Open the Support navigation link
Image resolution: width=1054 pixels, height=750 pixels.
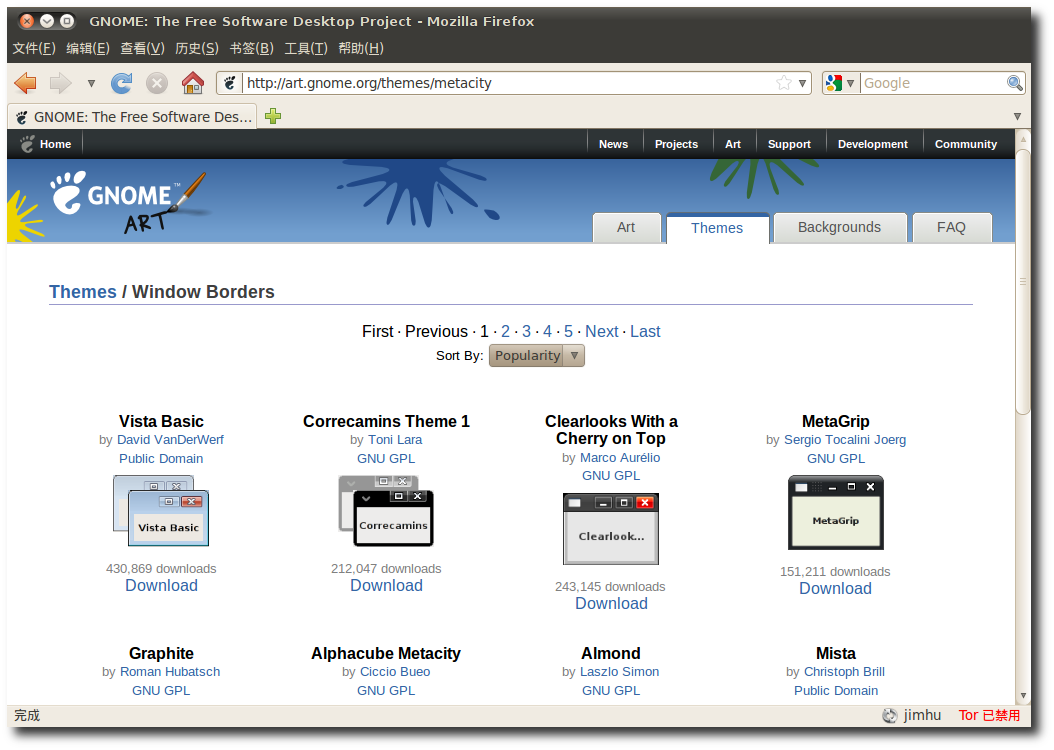point(789,144)
